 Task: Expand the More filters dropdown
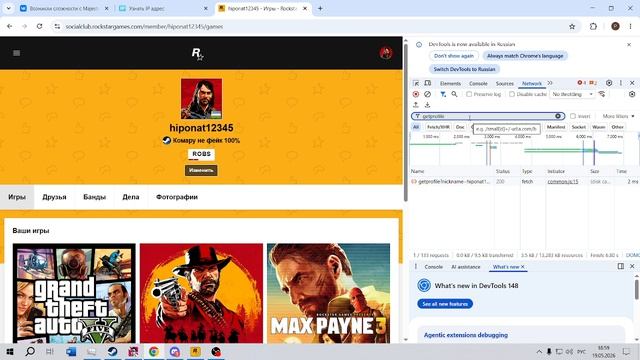tap(618, 116)
